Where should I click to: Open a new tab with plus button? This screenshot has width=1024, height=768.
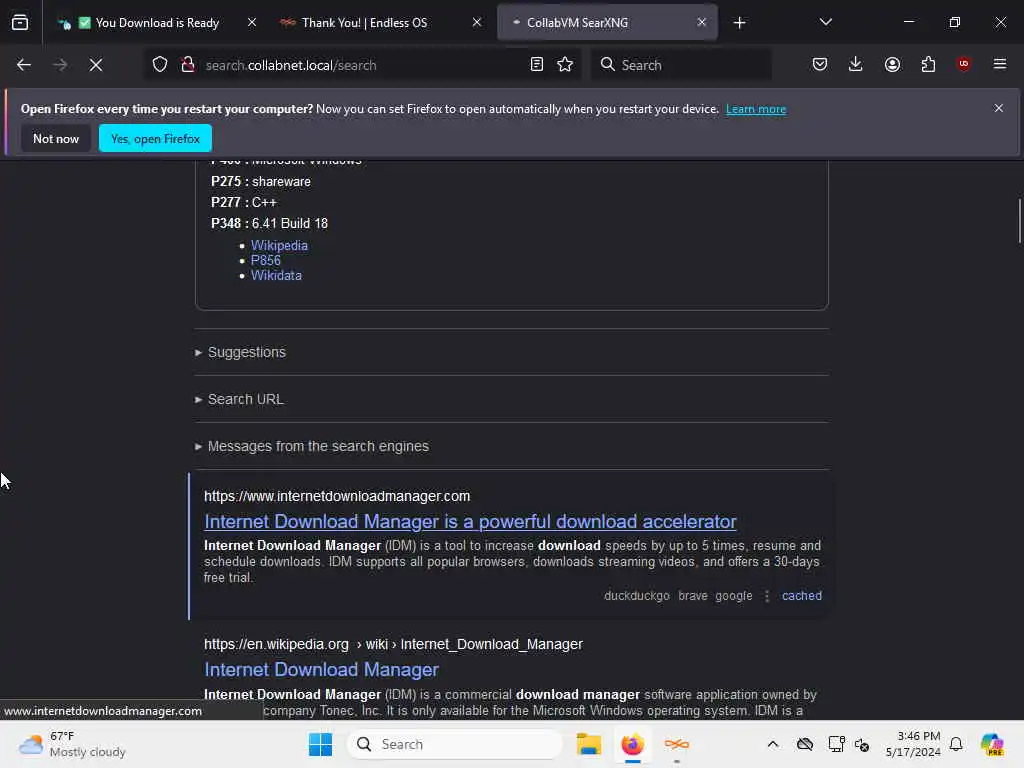[740, 23]
